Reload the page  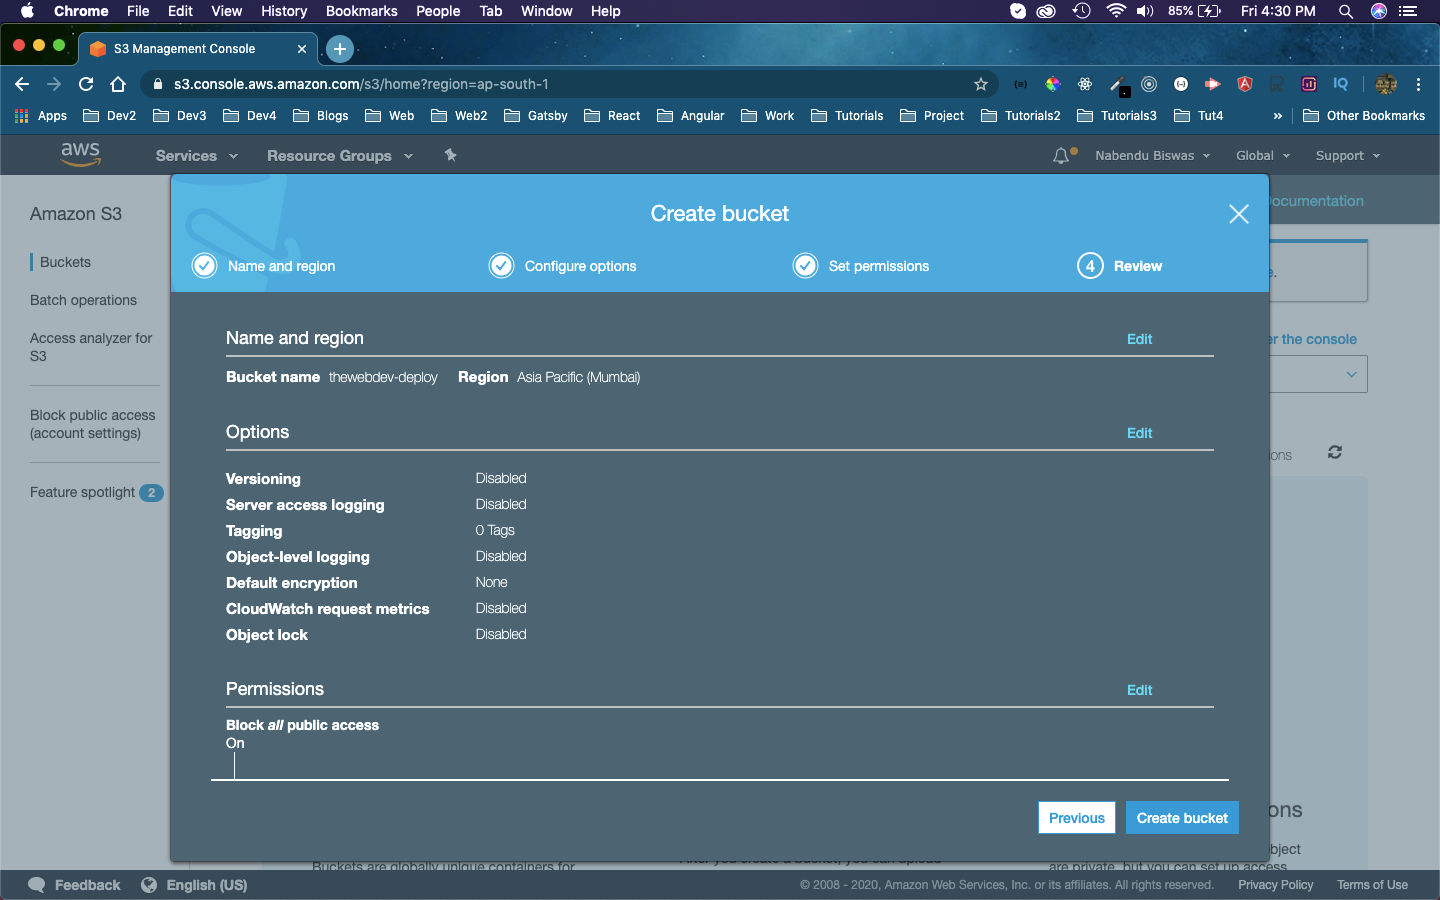coord(86,84)
